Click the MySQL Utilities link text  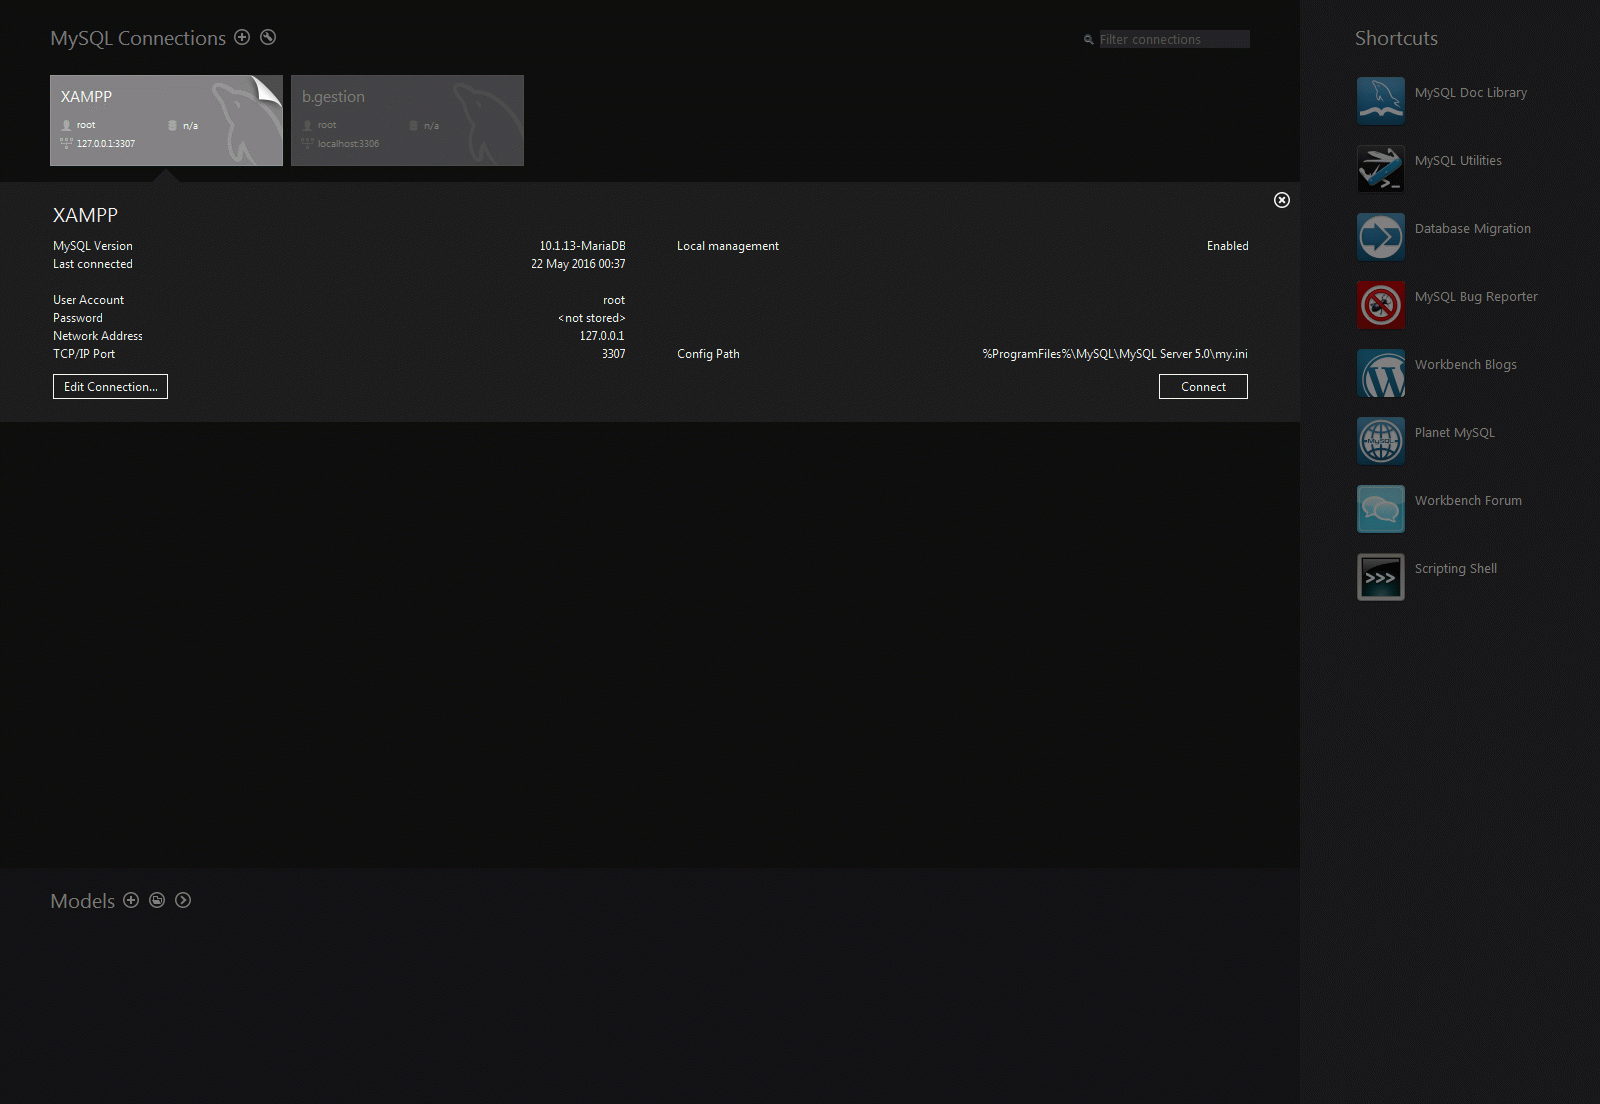(x=1458, y=161)
